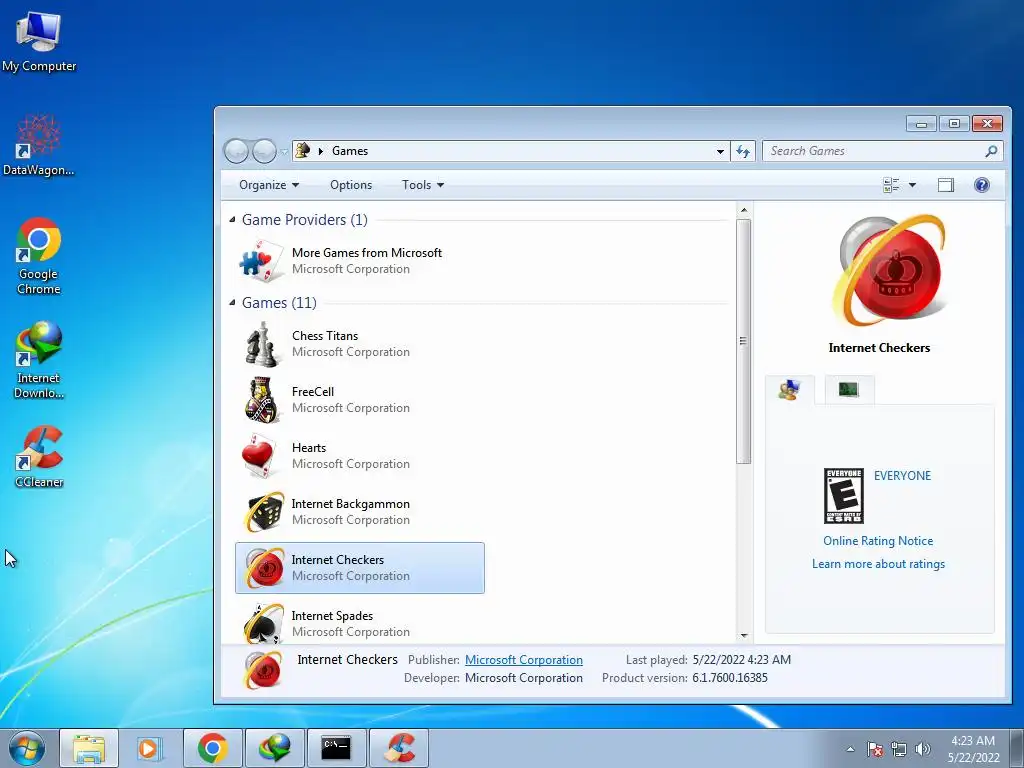Open the Organize dropdown menu
1024x768 pixels.
(x=268, y=185)
